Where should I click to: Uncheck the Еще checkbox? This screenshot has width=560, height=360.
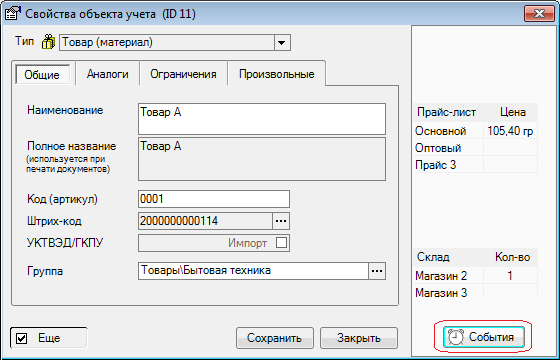click(22, 338)
